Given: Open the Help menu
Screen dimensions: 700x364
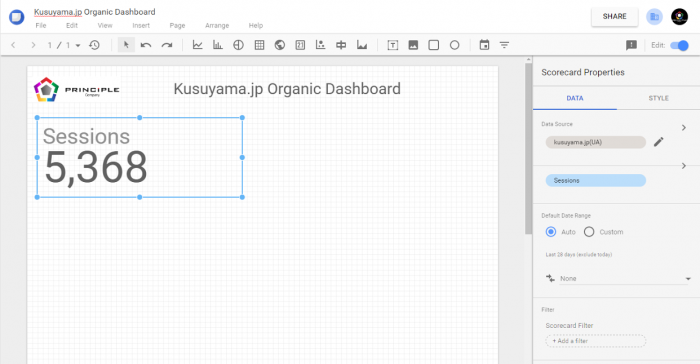Looking at the screenshot, I should point(256,25).
